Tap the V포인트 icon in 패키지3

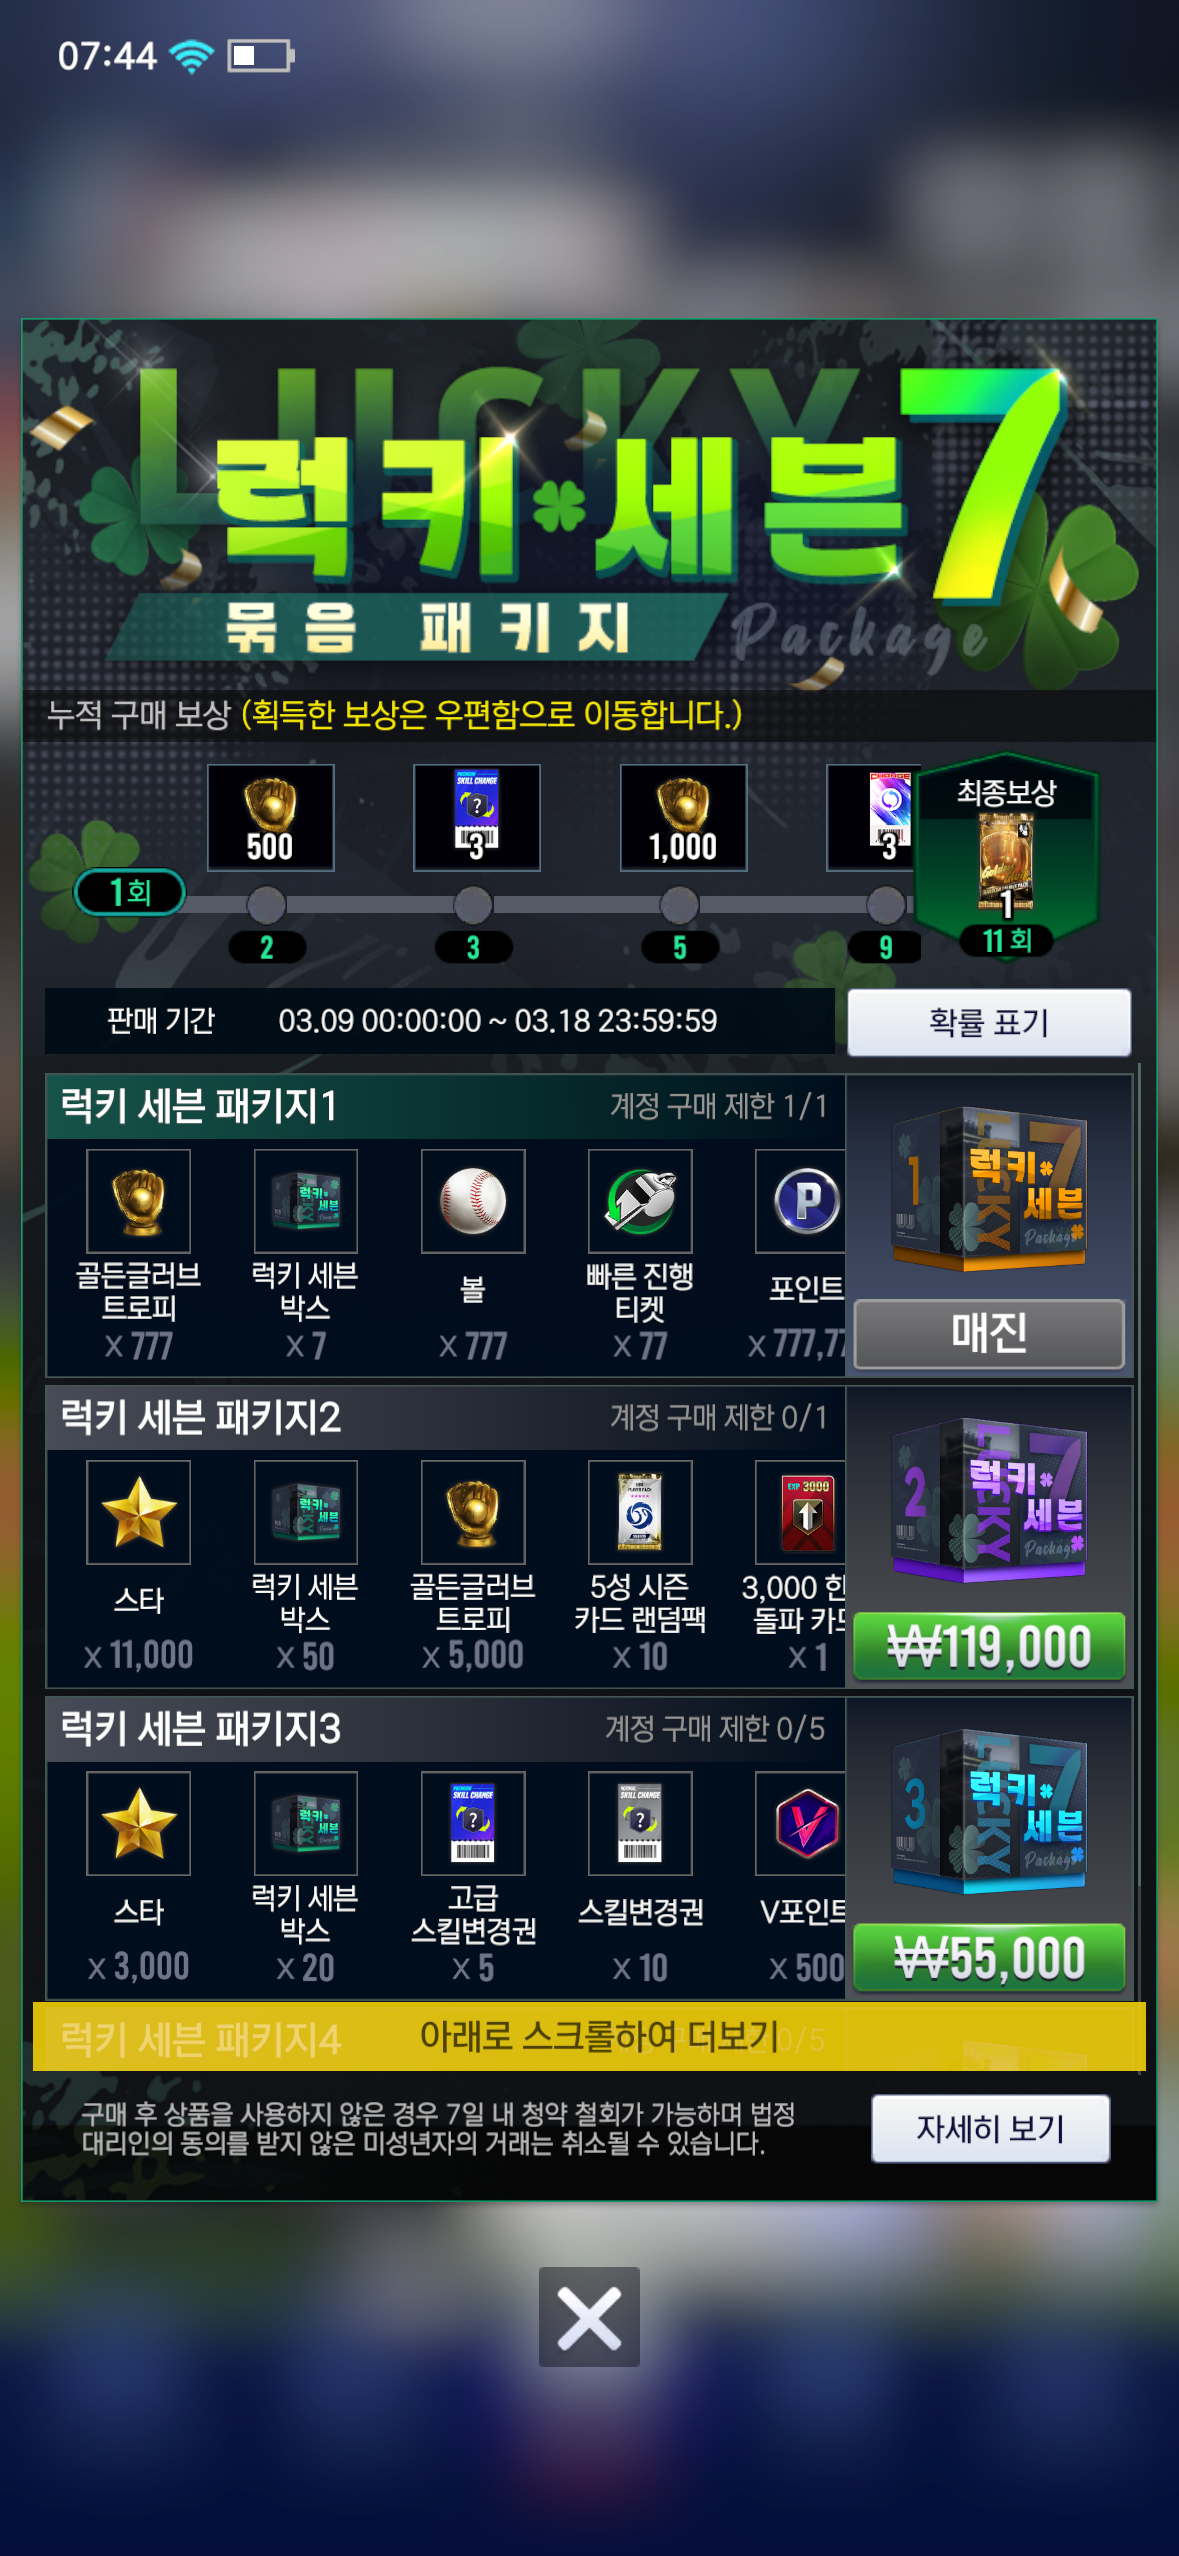tap(802, 1823)
